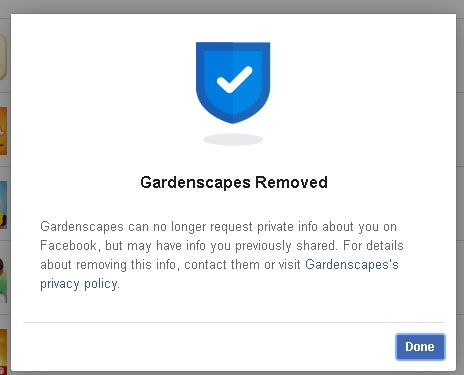The height and width of the screenshot is (375, 464).
Task: Click the dimmed background above the dialog
Action: coord(232,7)
